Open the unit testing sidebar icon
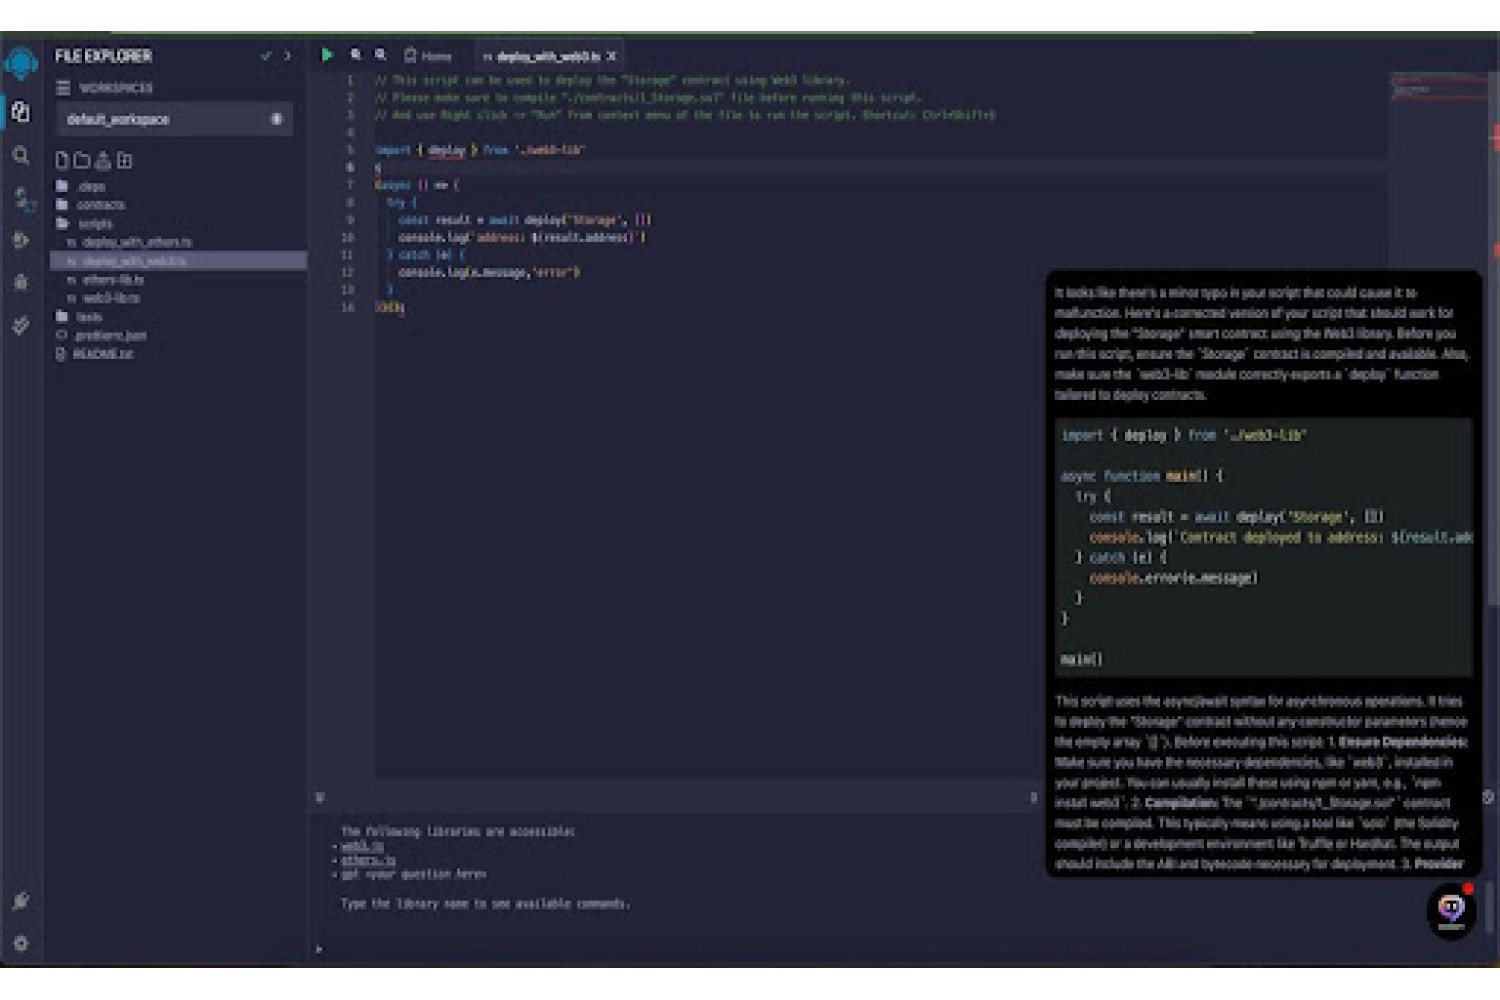The image size is (1500, 1000). point(20,325)
